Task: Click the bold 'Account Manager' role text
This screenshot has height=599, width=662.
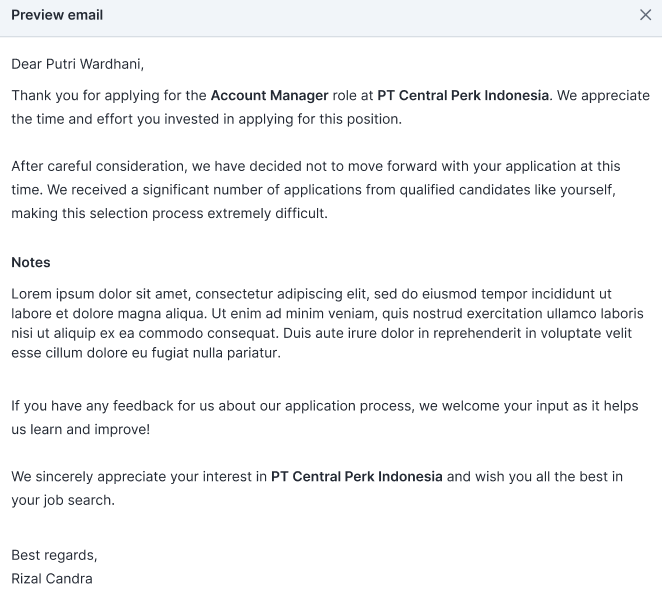Action: point(269,96)
